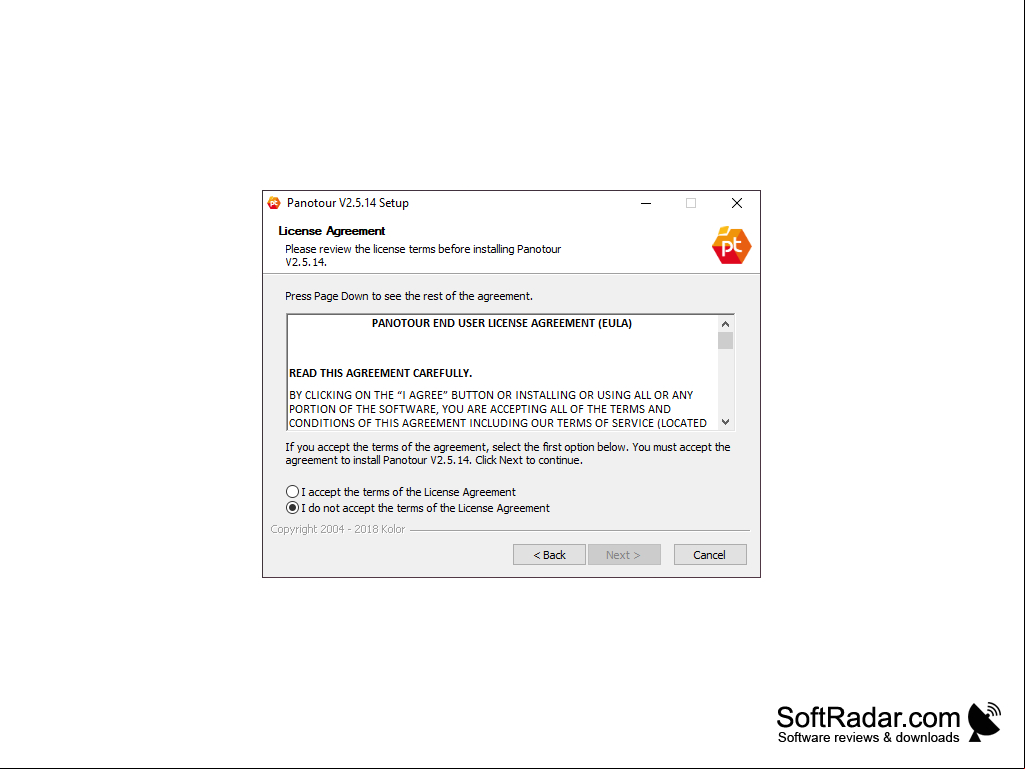Minimize the Panotour Setup window
Viewport: 1025px width, 769px height.
[x=646, y=203]
